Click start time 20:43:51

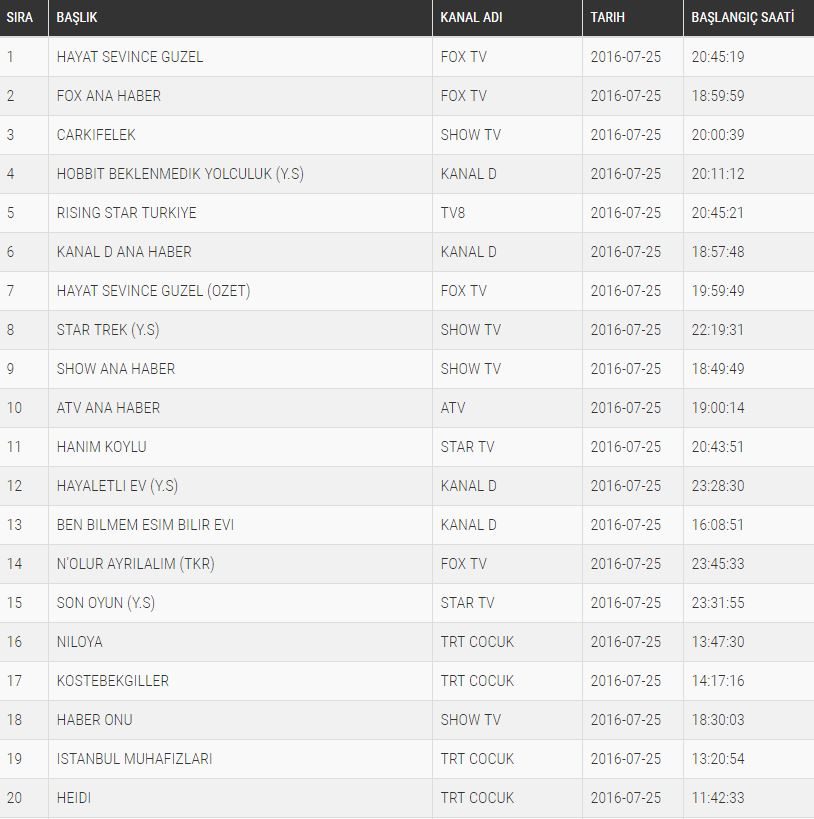717,447
